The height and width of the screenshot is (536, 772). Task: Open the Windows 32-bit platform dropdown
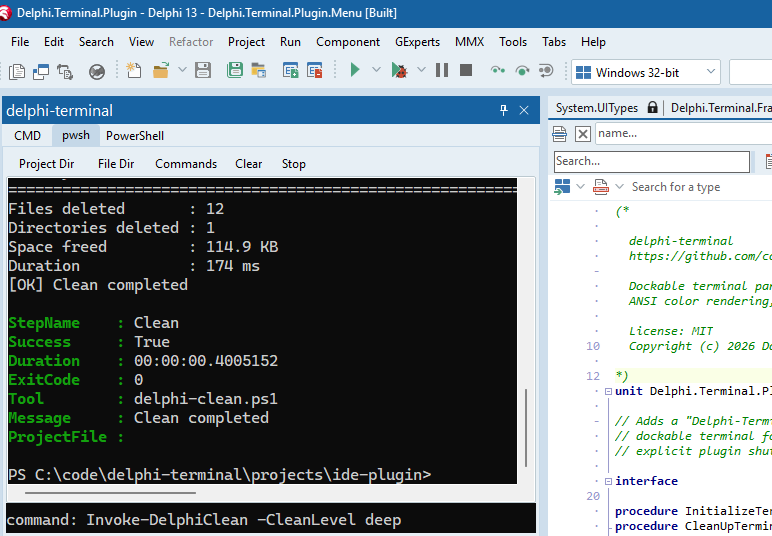pyautogui.click(x=645, y=72)
